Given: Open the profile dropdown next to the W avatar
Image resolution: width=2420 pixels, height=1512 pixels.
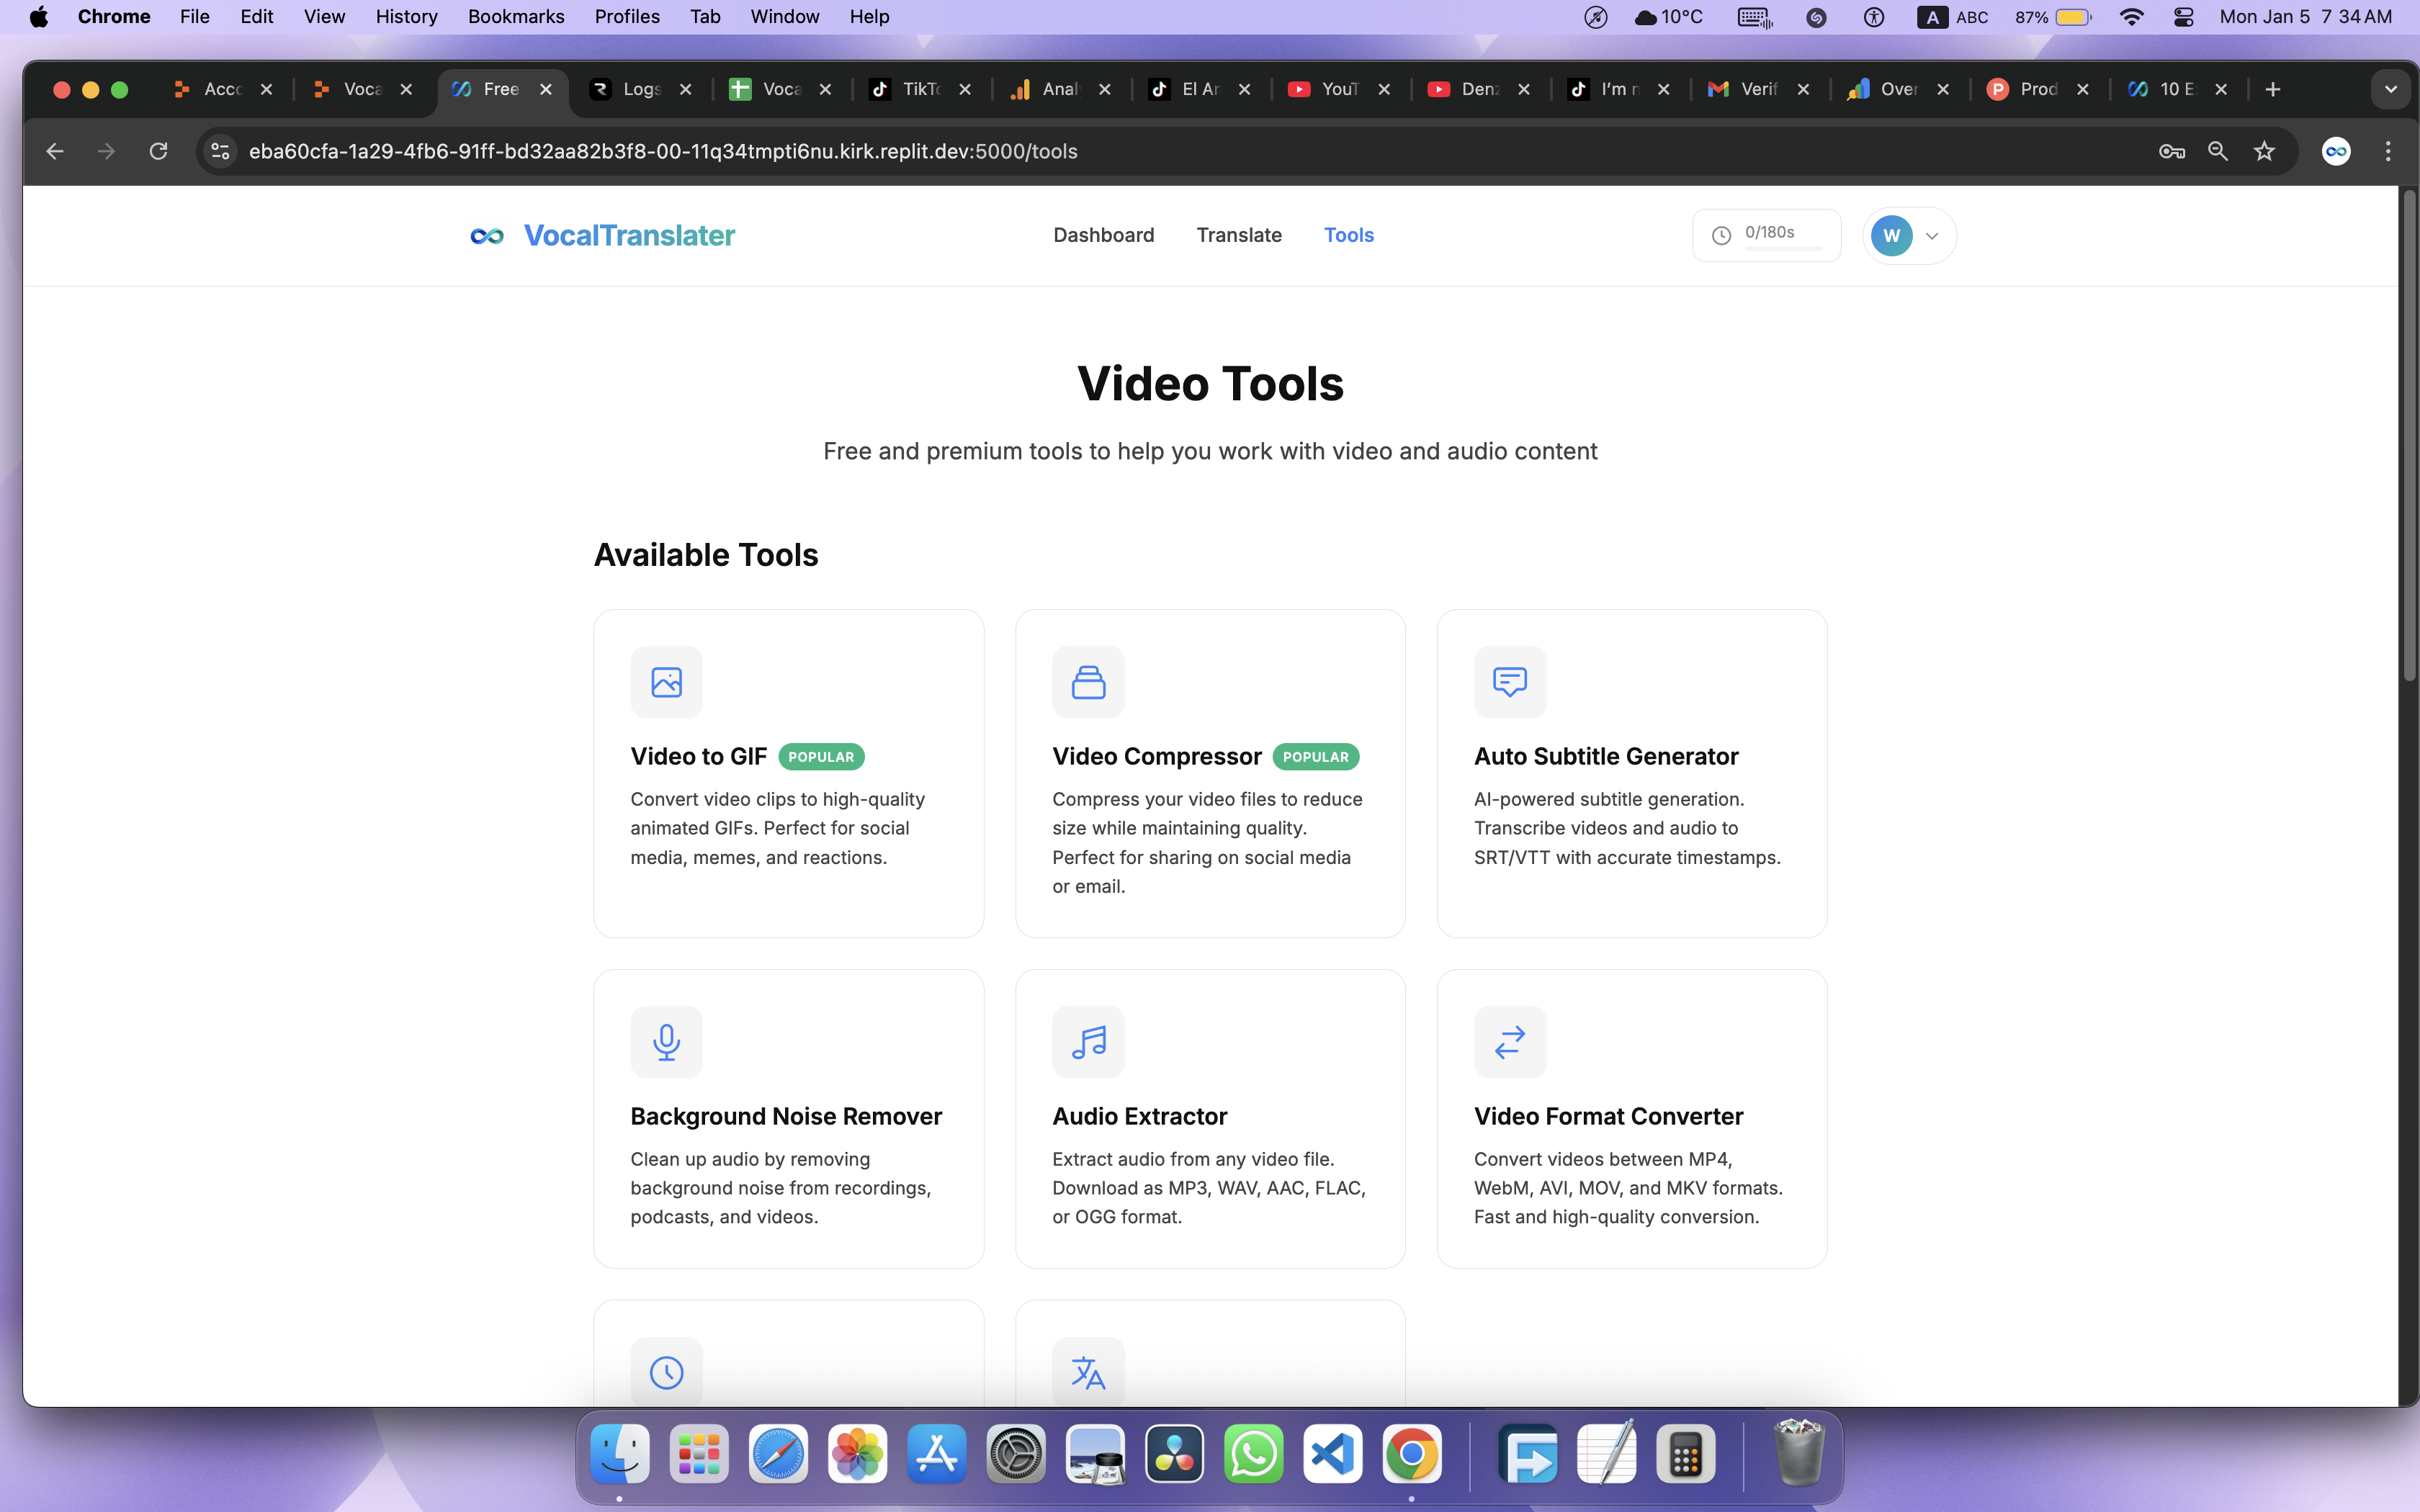Looking at the screenshot, I should [x=1930, y=236].
